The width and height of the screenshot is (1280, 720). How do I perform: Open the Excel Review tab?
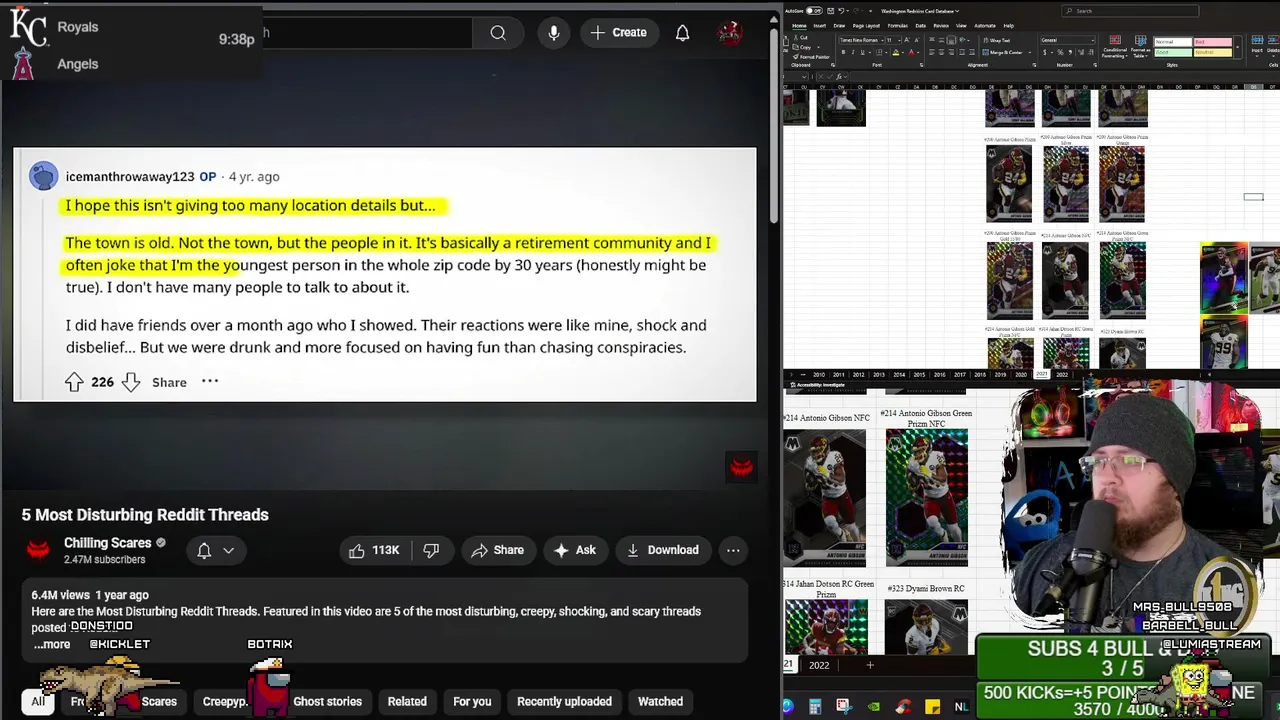click(941, 26)
